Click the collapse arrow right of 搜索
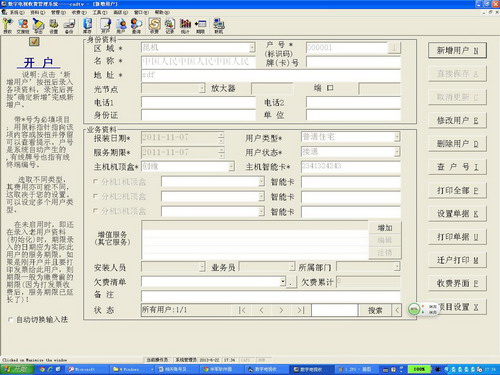Screen dimensions: 500x375 coord(397,310)
